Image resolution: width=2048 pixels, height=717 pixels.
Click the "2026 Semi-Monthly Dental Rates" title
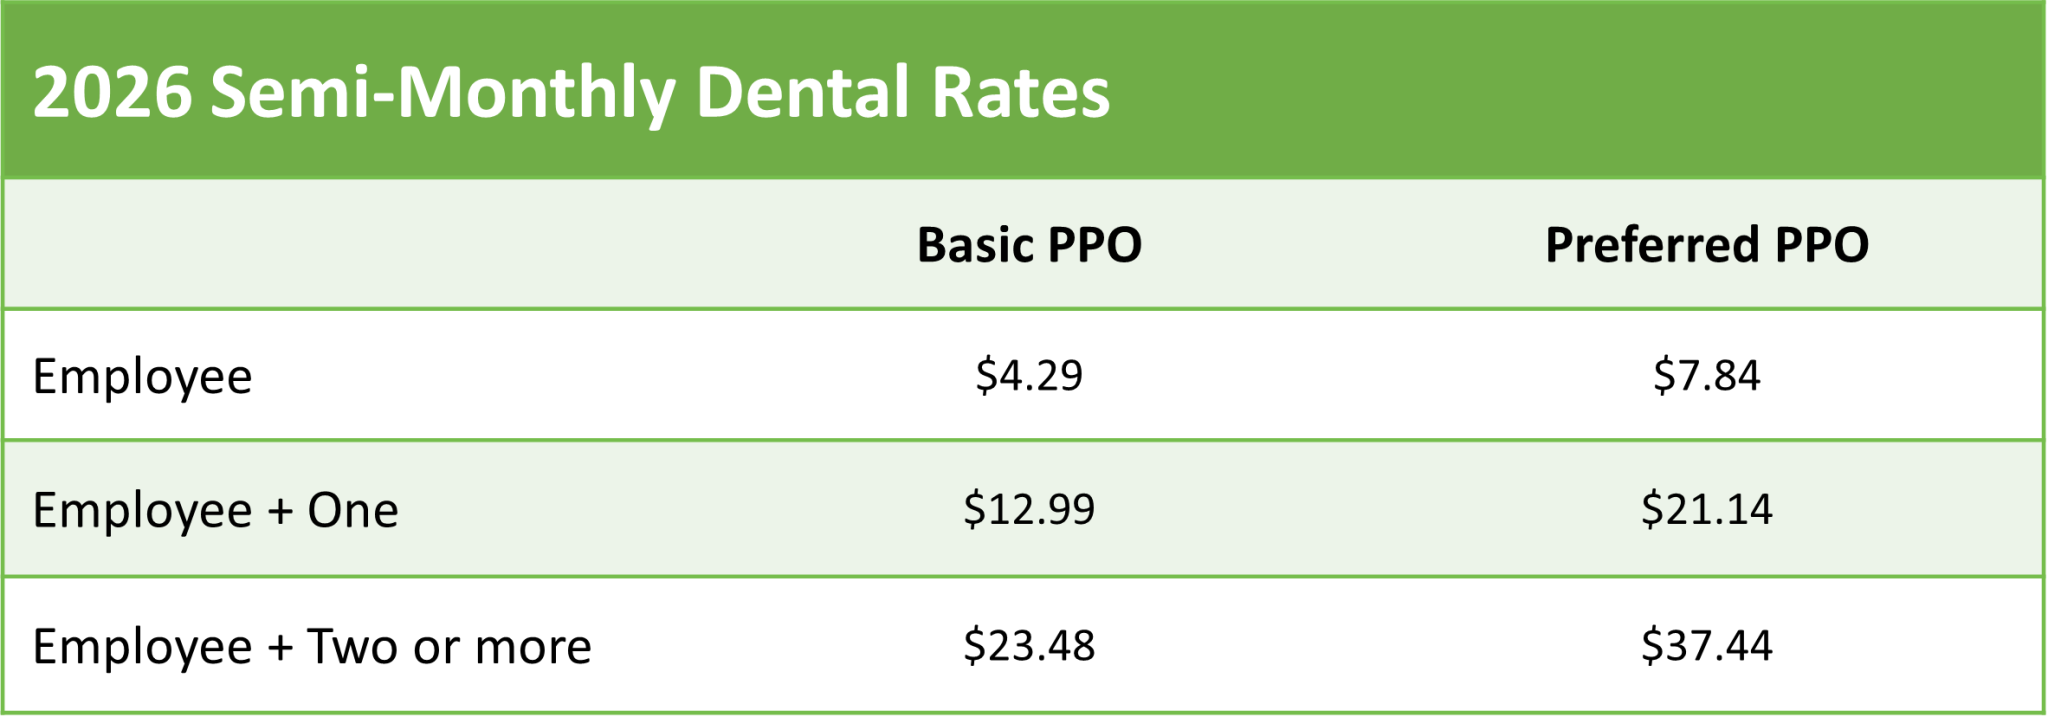click(571, 92)
